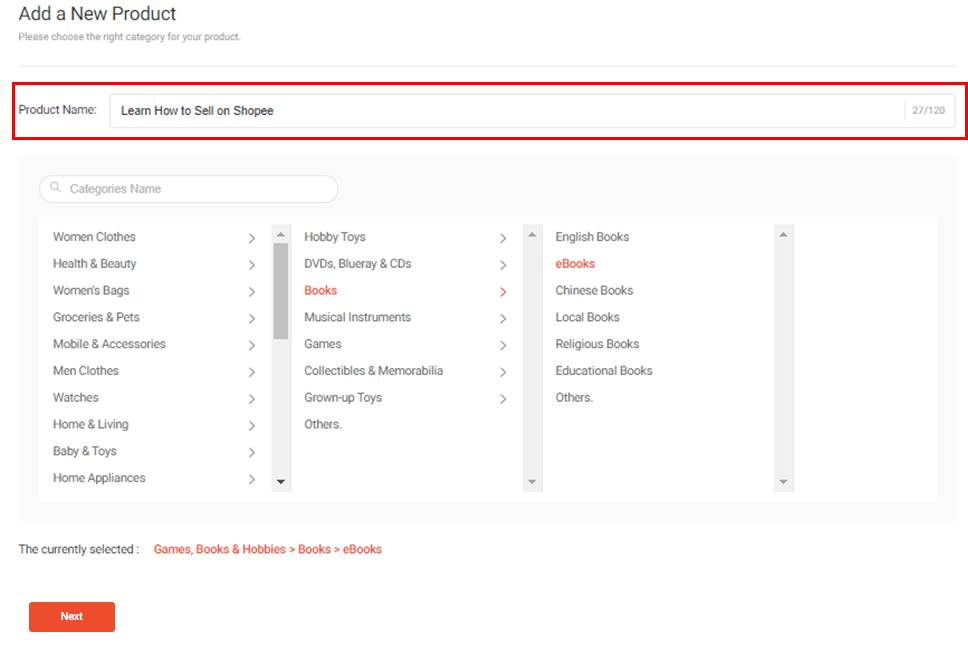Image resolution: width=968 pixels, height=653 pixels.
Task: Click the first column scrollbar thumb
Action: coord(281,291)
